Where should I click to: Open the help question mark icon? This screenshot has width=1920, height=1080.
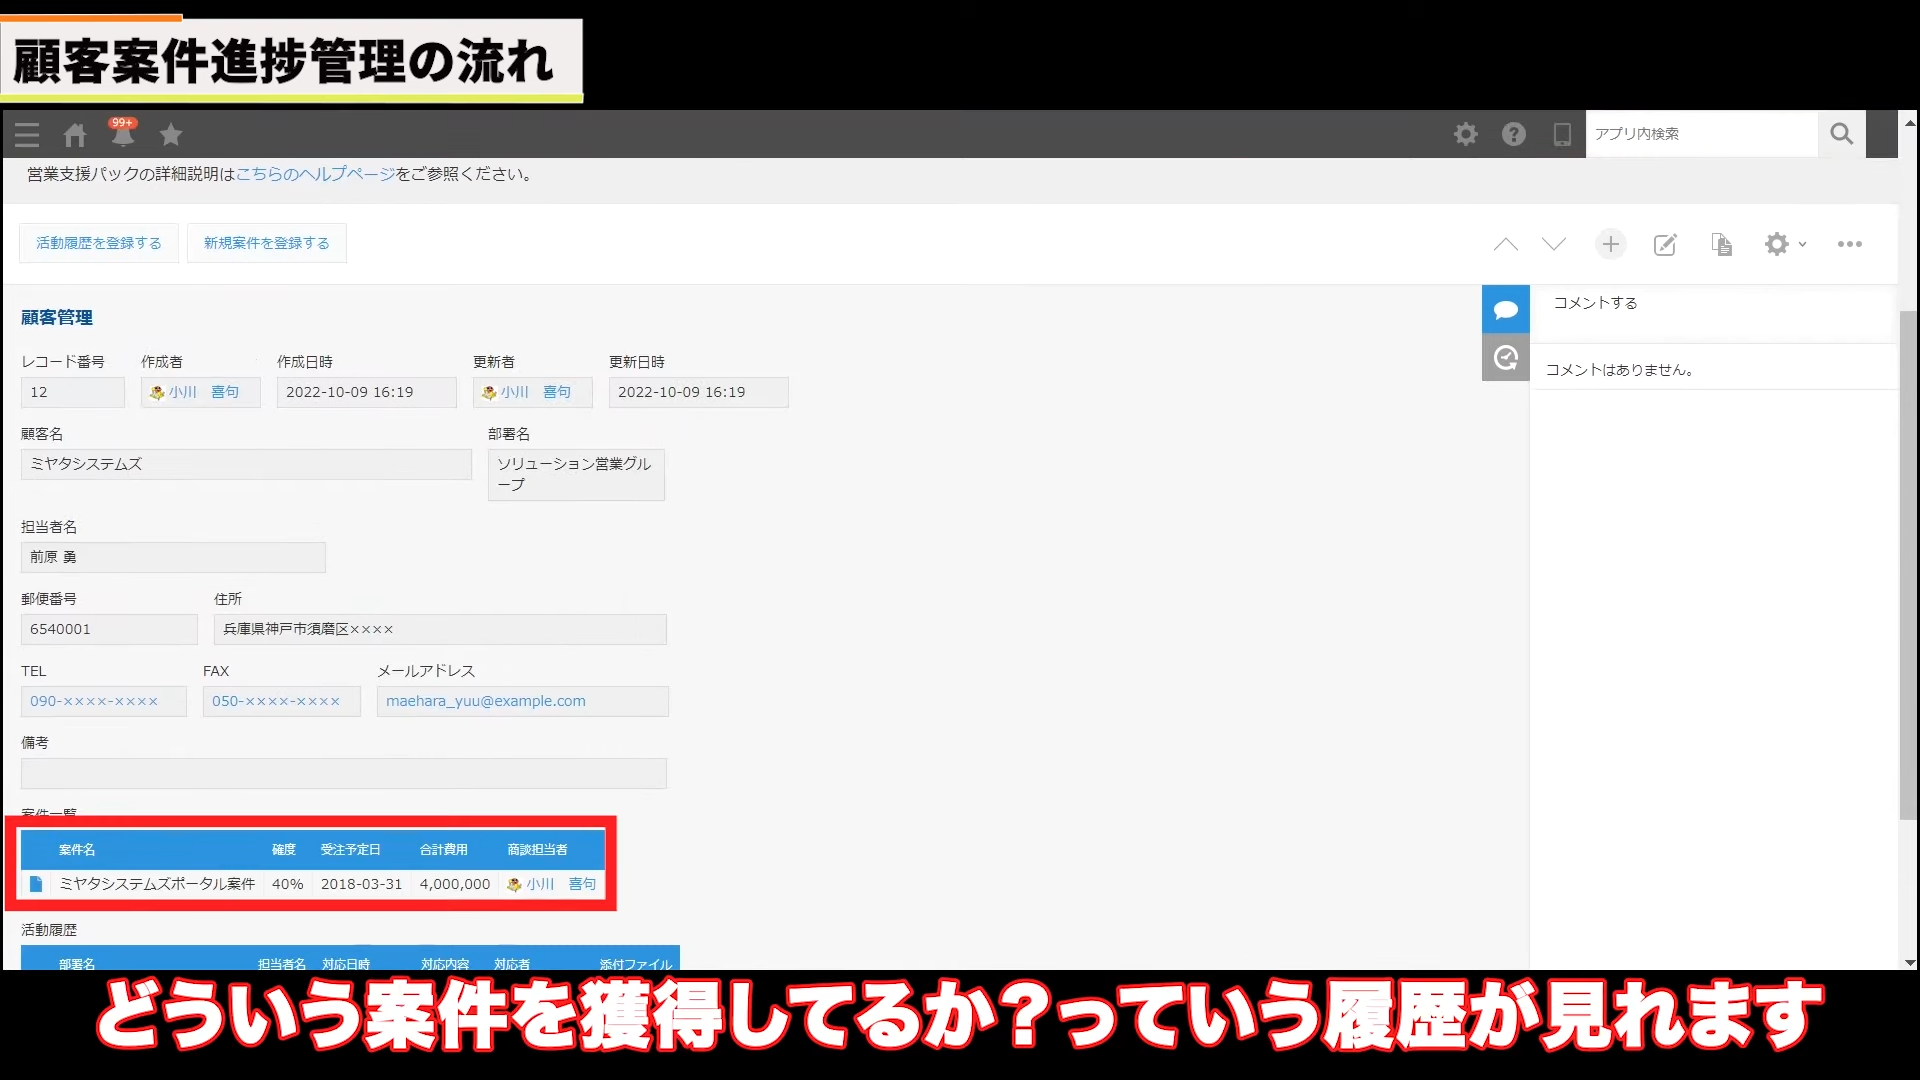coord(1513,134)
